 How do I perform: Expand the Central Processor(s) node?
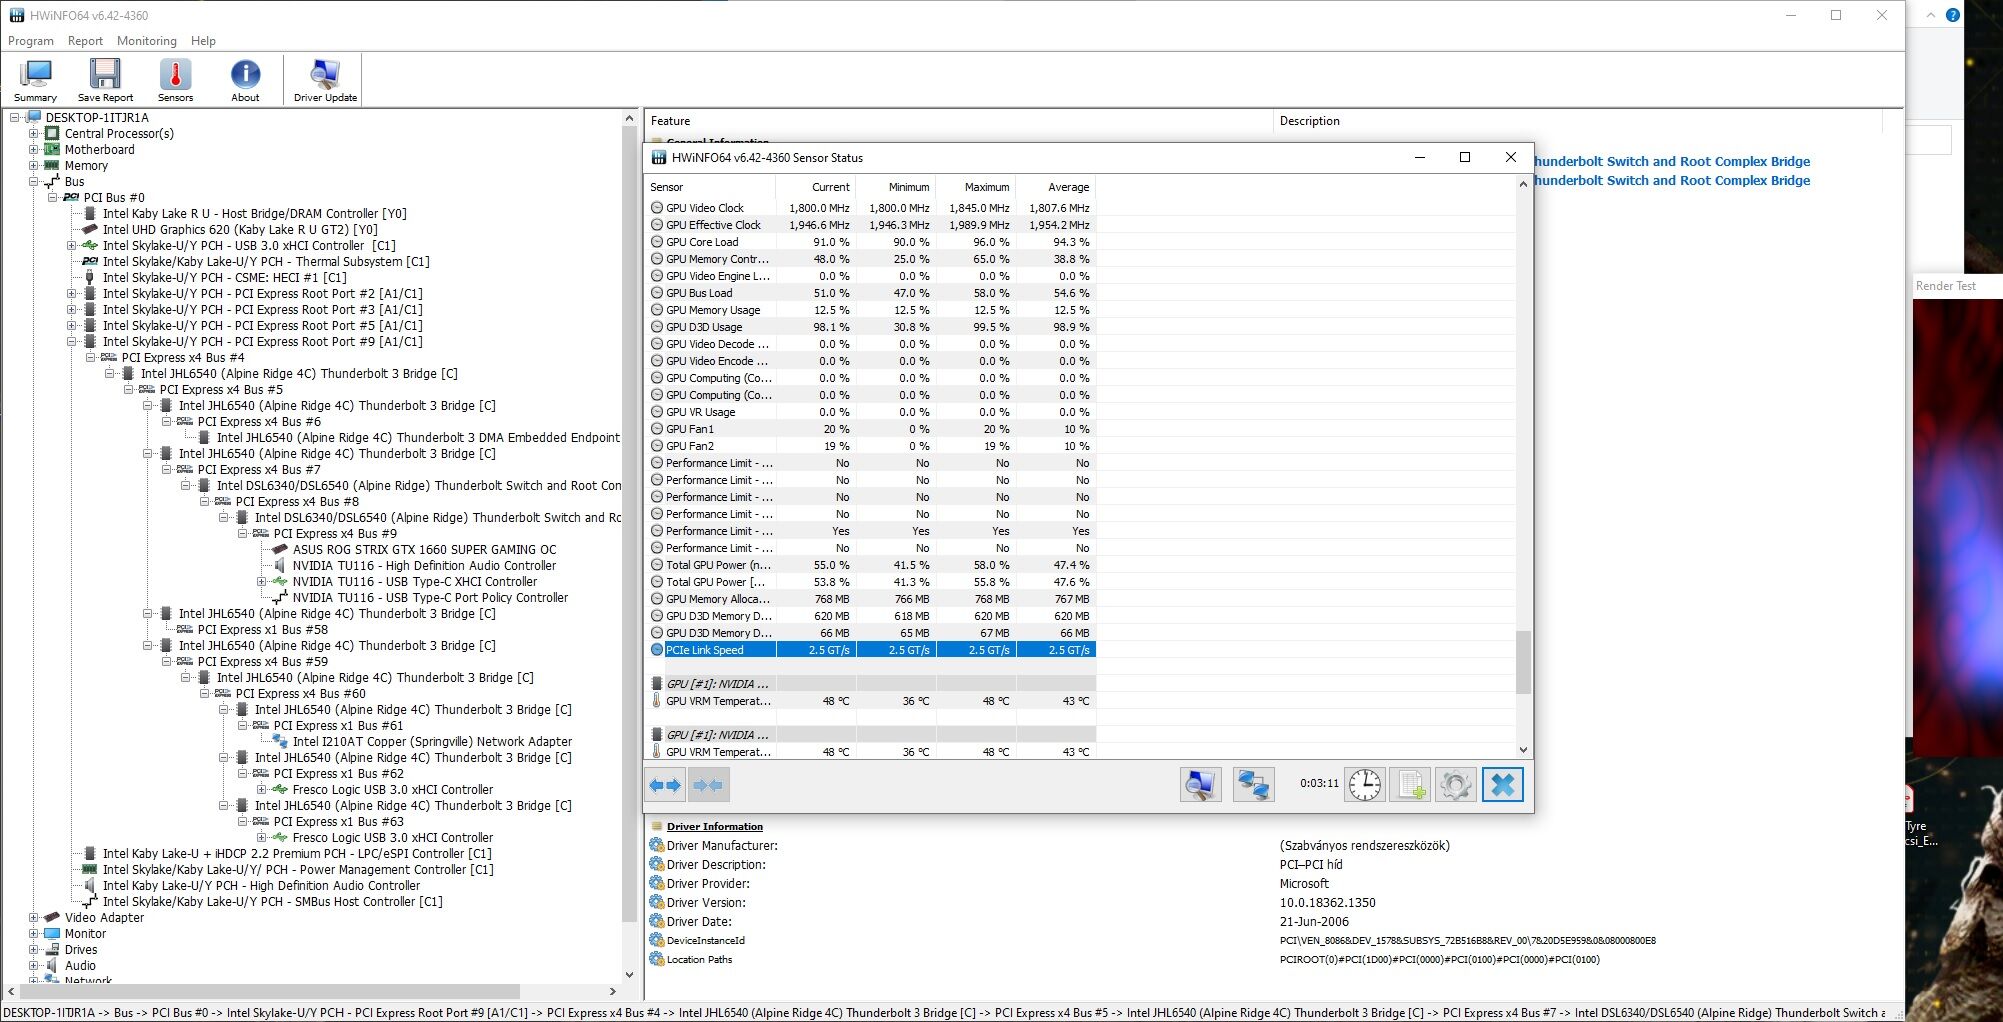pos(33,133)
